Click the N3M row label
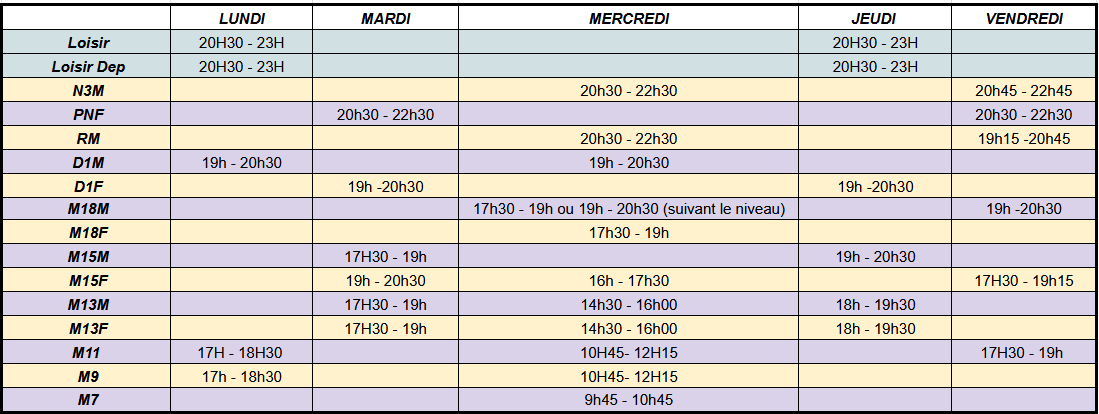Screen dimensions: 1099x414 tap(88, 90)
